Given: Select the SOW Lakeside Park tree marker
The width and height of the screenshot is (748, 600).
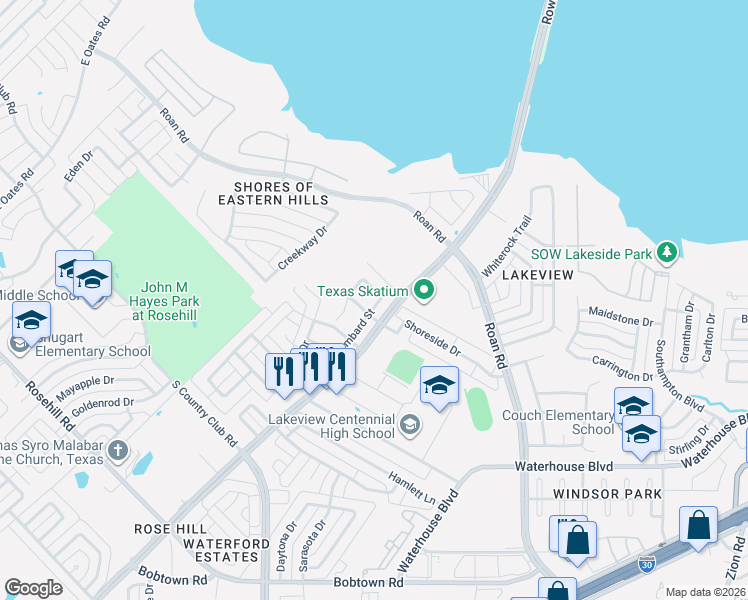Looking at the screenshot, I should pyautogui.click(x=666, y=252).
